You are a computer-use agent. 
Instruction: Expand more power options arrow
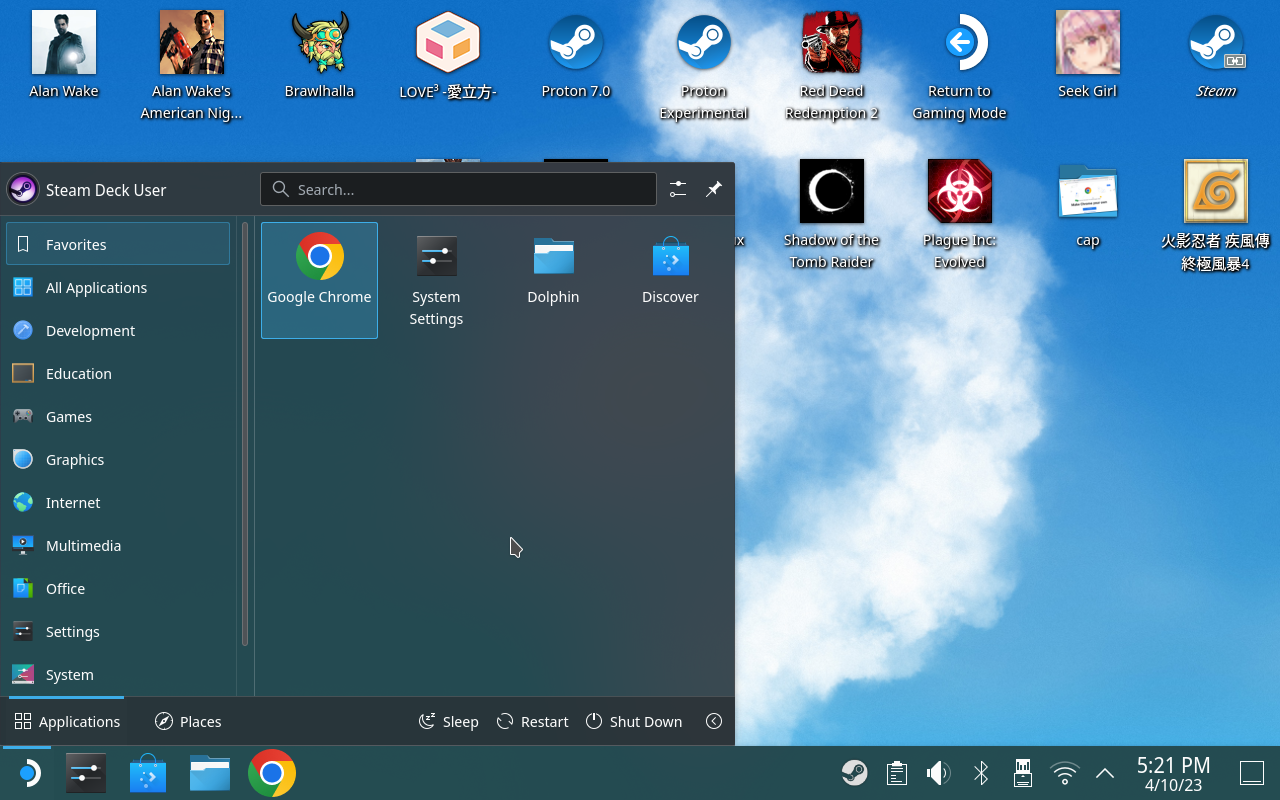coord(714,721)
